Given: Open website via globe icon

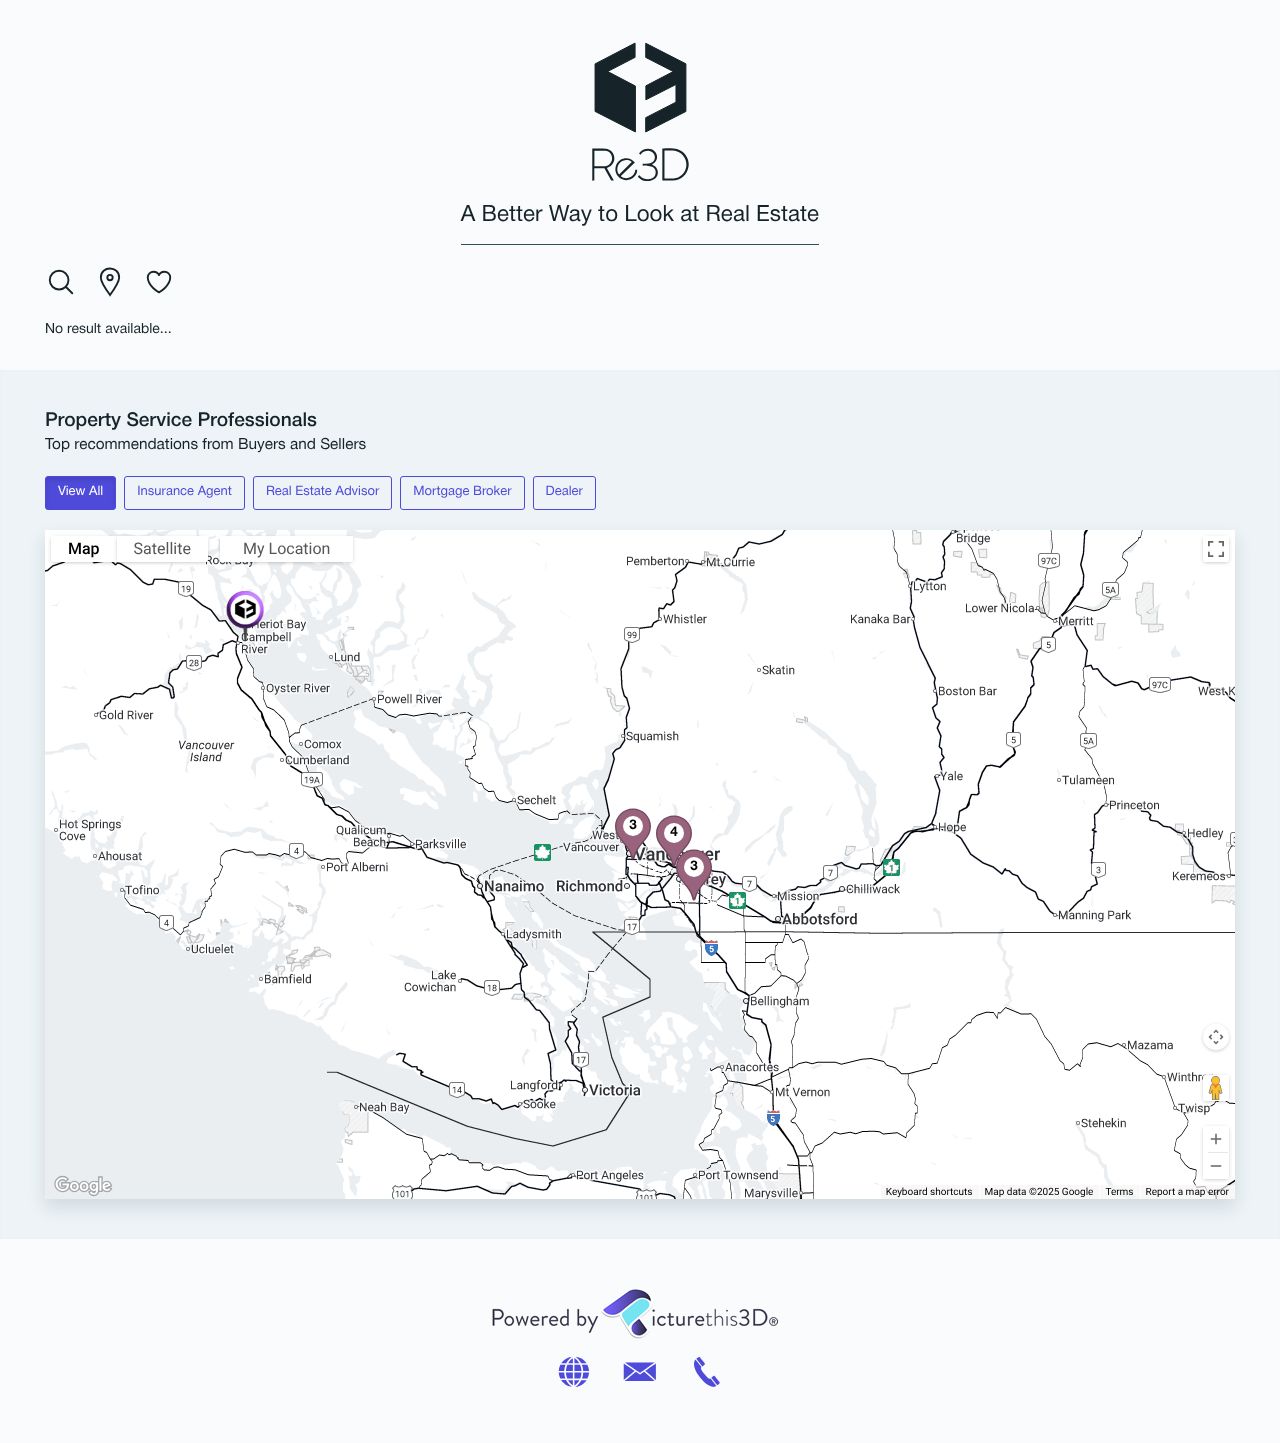Looking at the screenshot, I should coord(574,1372).
